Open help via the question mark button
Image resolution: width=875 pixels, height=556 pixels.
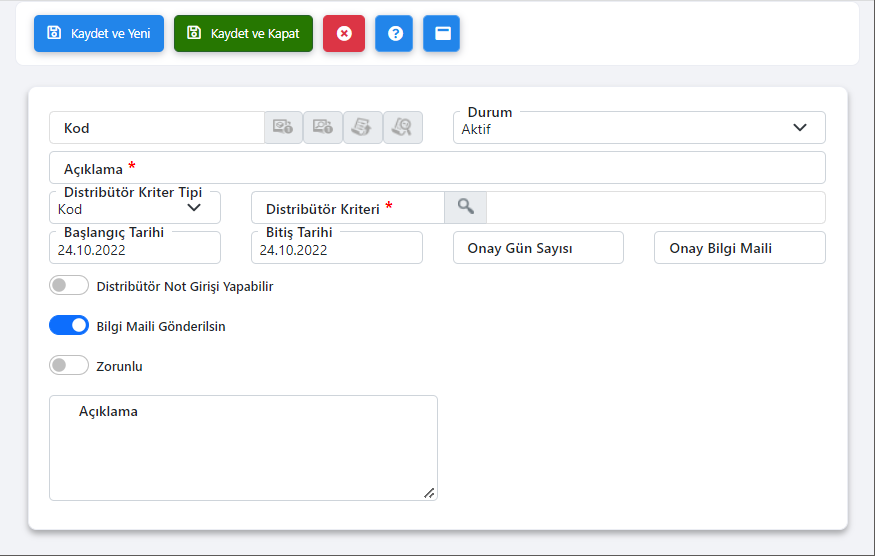click(394, 33)
